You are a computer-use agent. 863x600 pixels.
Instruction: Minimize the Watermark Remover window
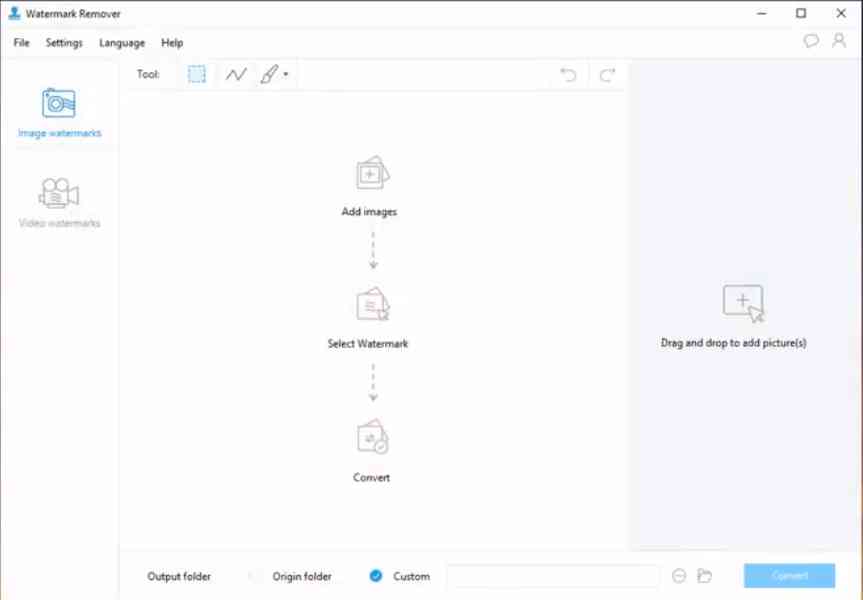click(x=762, y=13)
